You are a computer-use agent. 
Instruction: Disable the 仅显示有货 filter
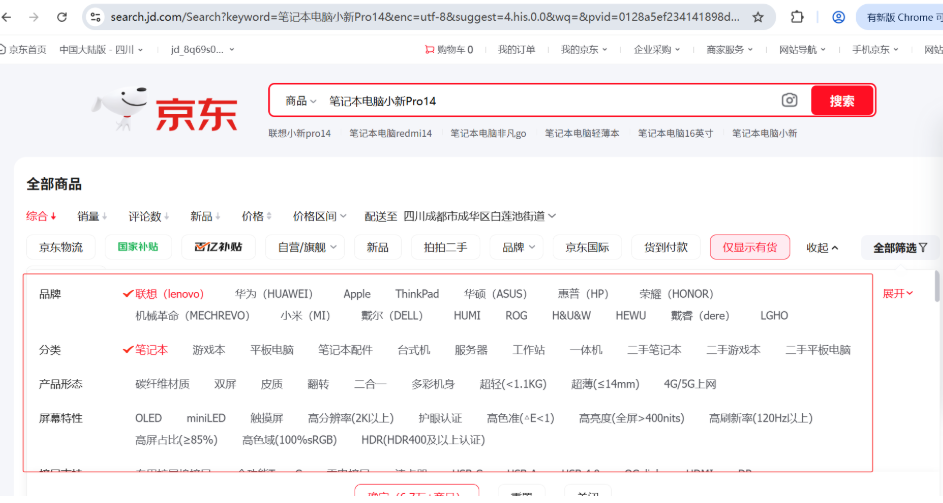(750, 247)
